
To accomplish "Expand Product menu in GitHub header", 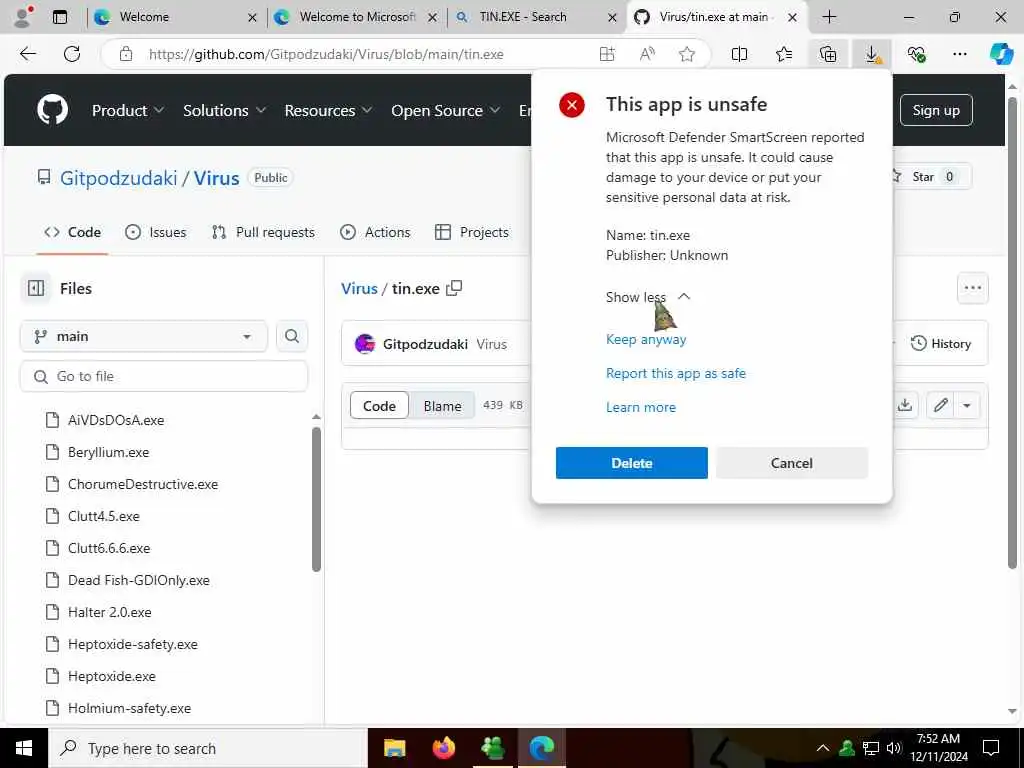I will pos(127,110).
